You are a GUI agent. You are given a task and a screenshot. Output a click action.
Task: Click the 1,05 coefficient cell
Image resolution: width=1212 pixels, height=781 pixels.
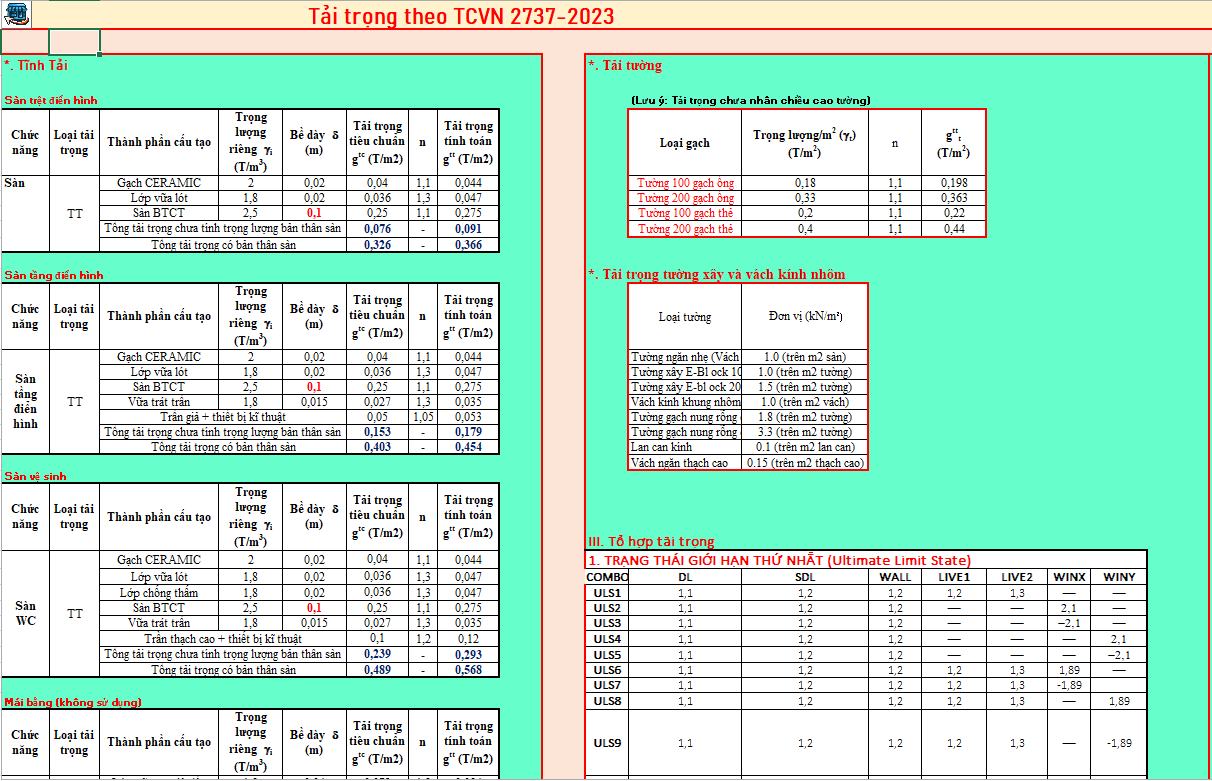click(422, 417)
